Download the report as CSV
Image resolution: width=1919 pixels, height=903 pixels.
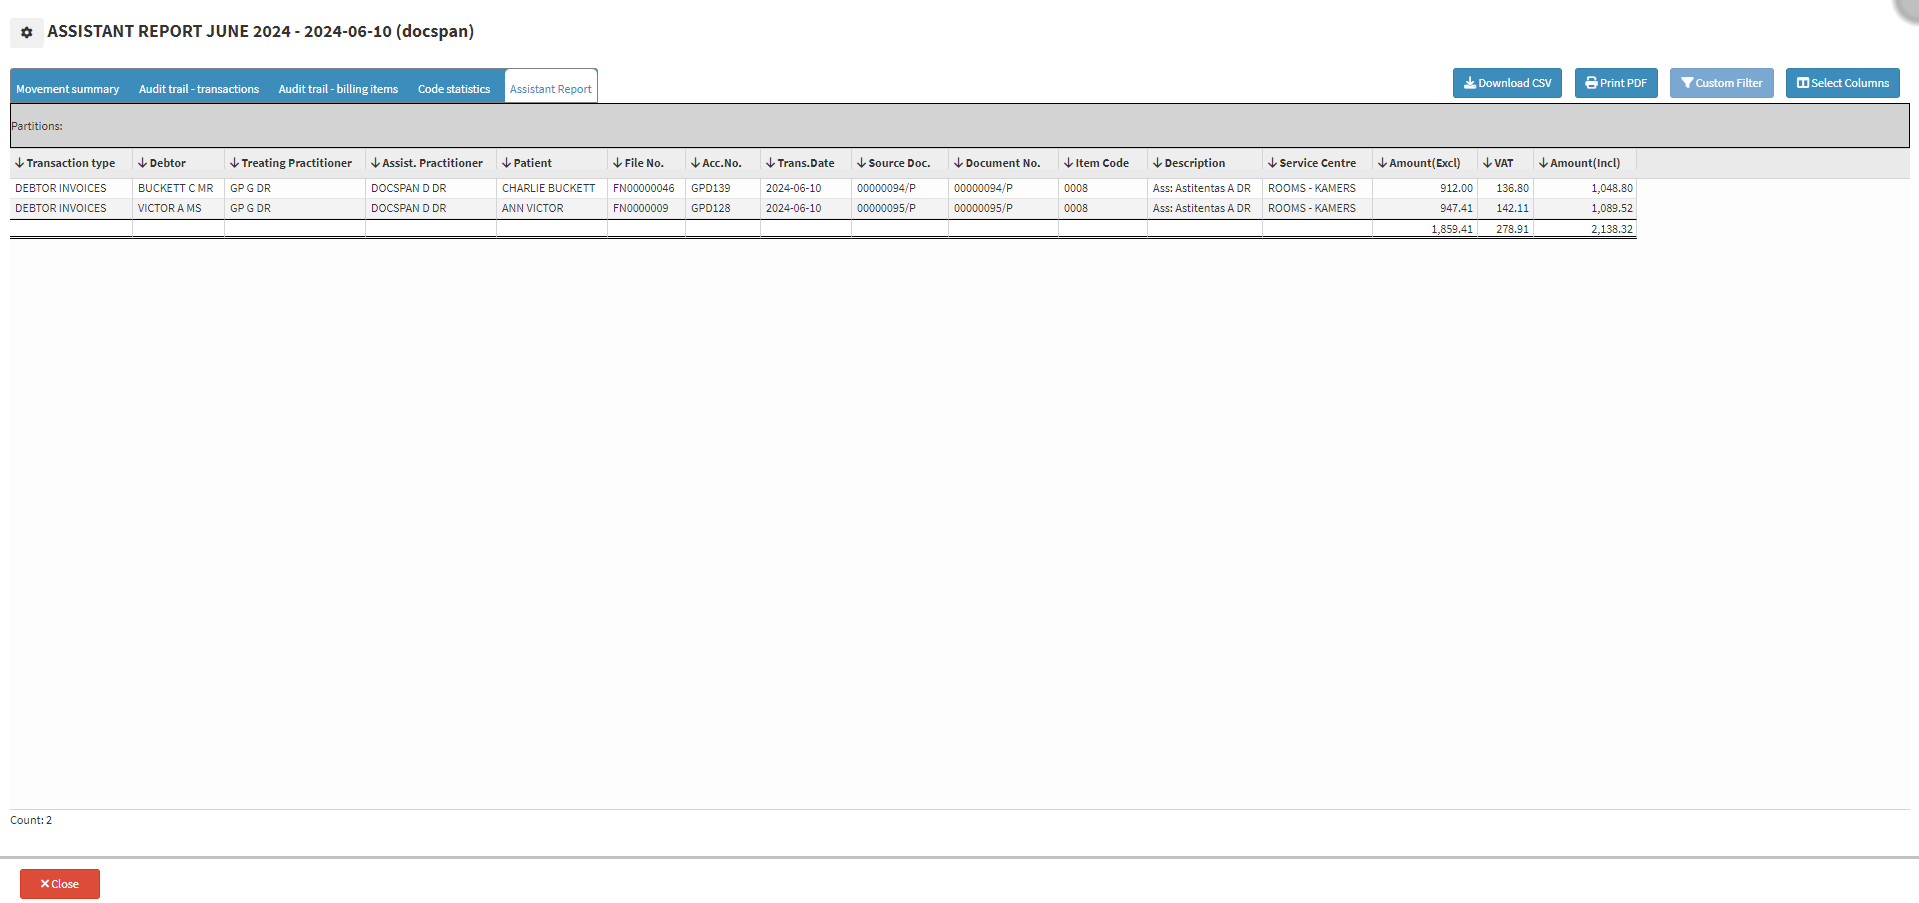click(1507, 83)
